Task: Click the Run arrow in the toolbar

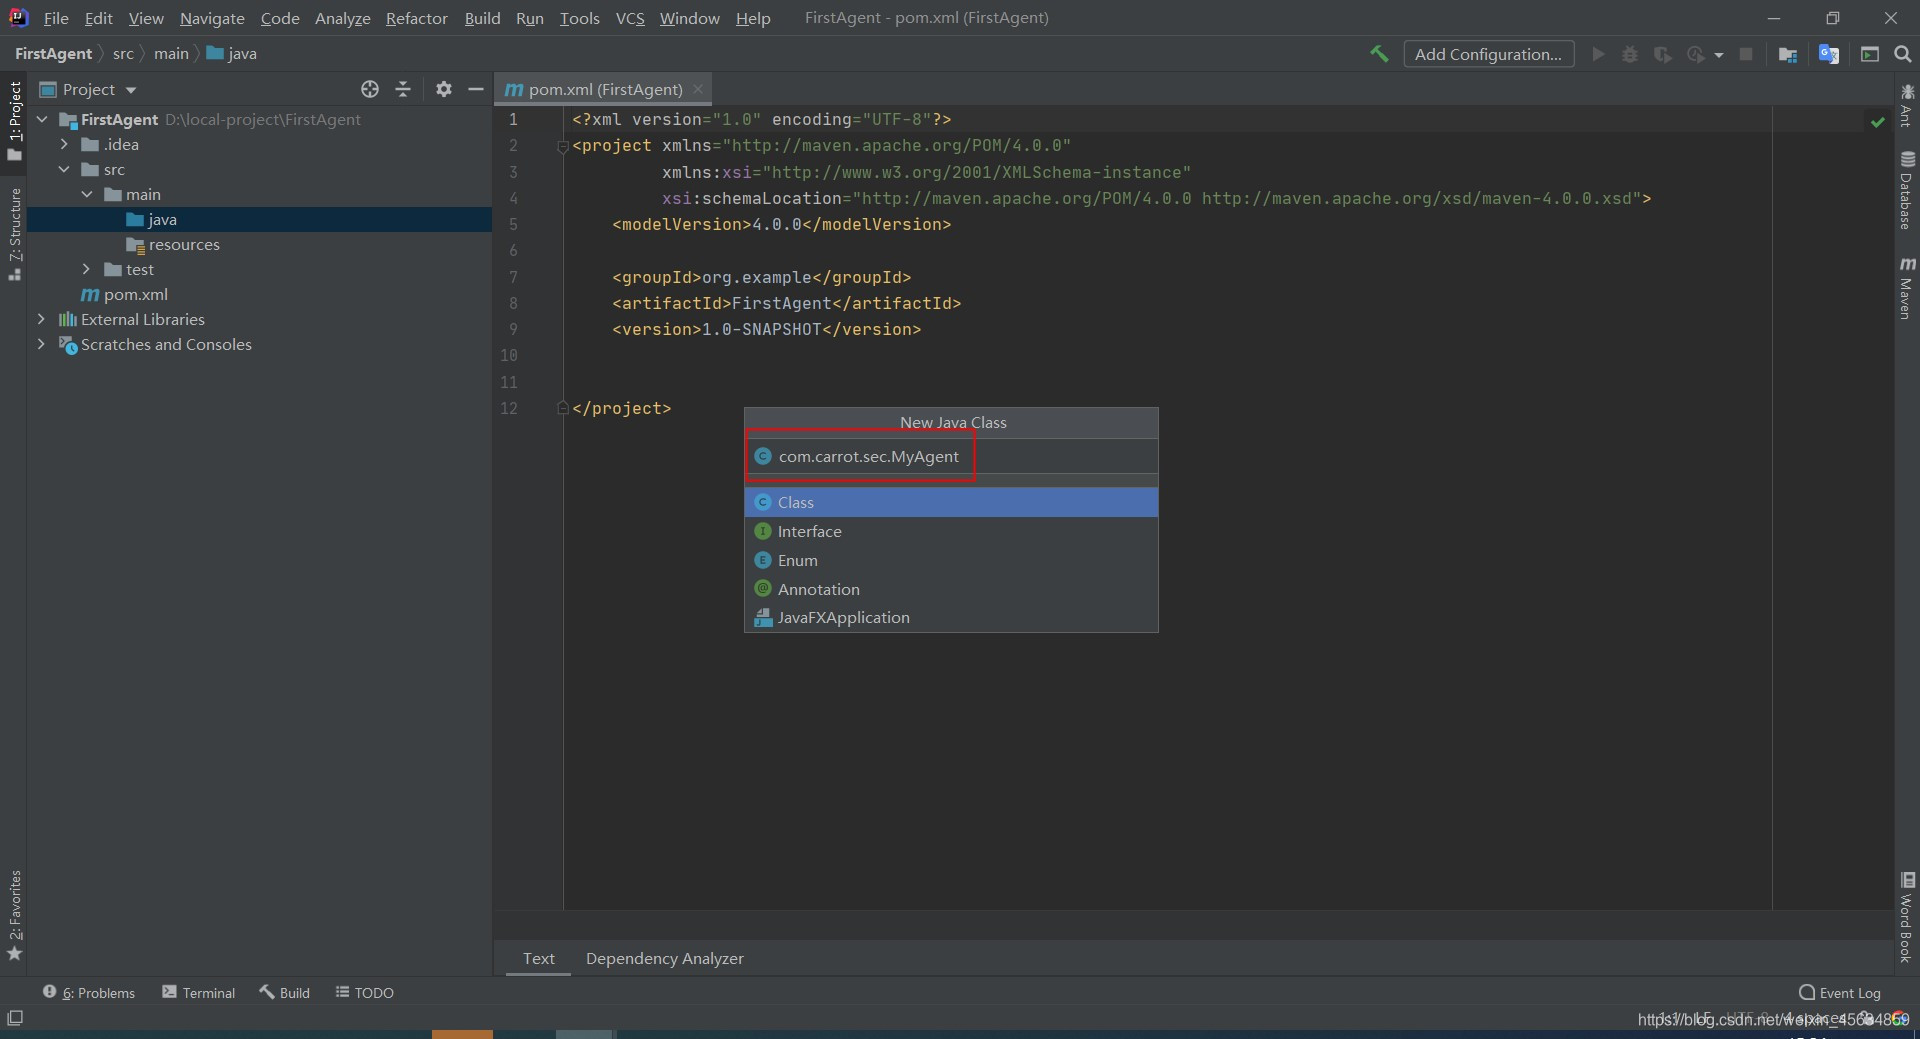Action: [x=1598, y=54]
